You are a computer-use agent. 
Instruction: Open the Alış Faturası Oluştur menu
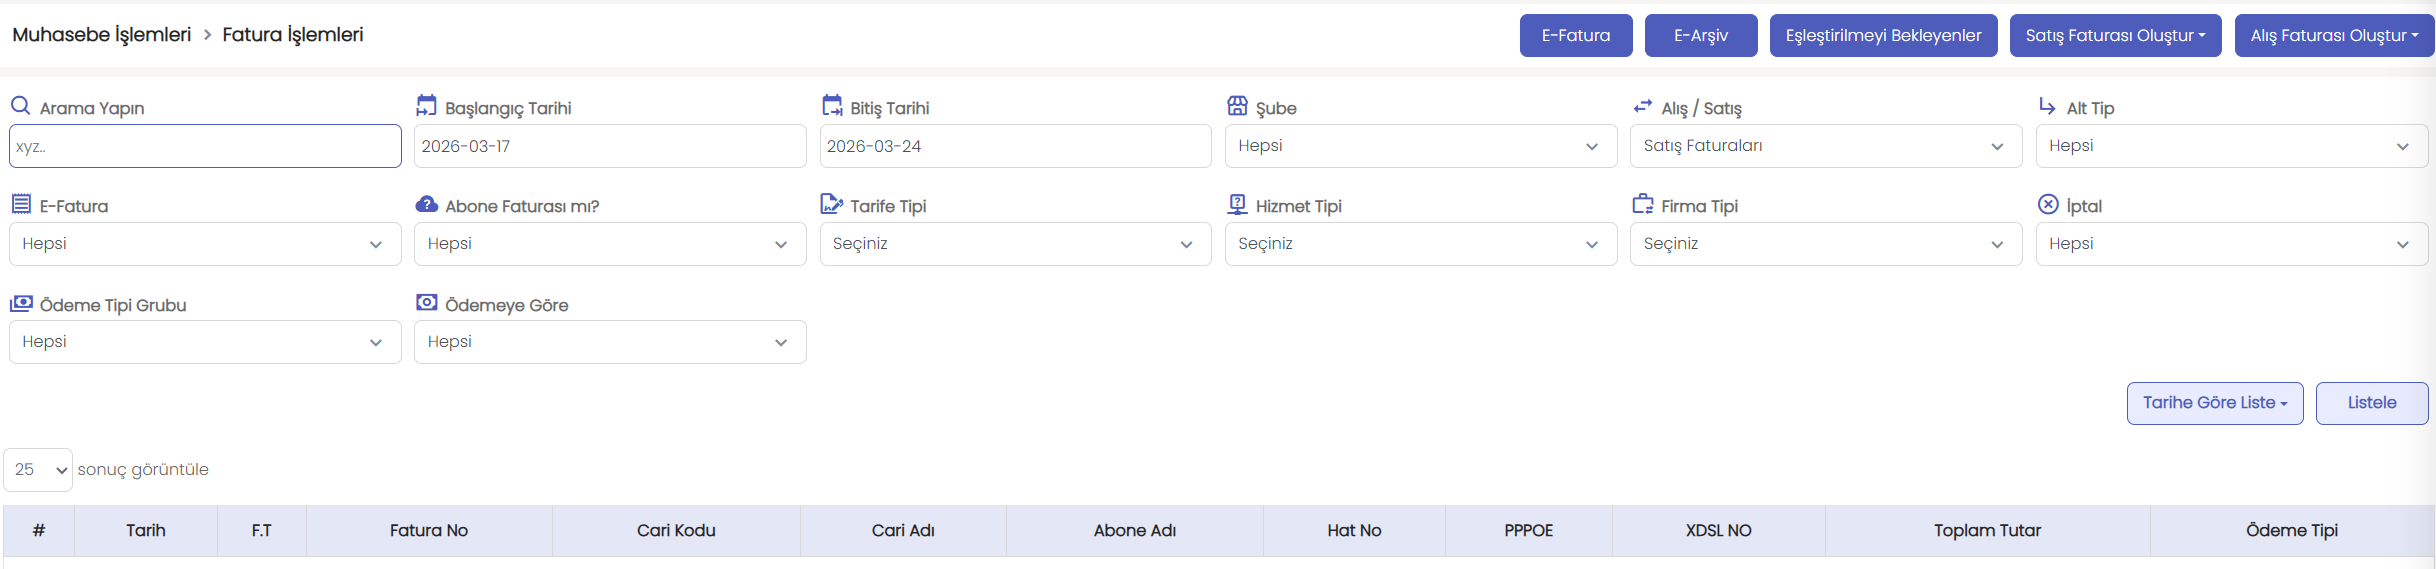pos(2333,36)
